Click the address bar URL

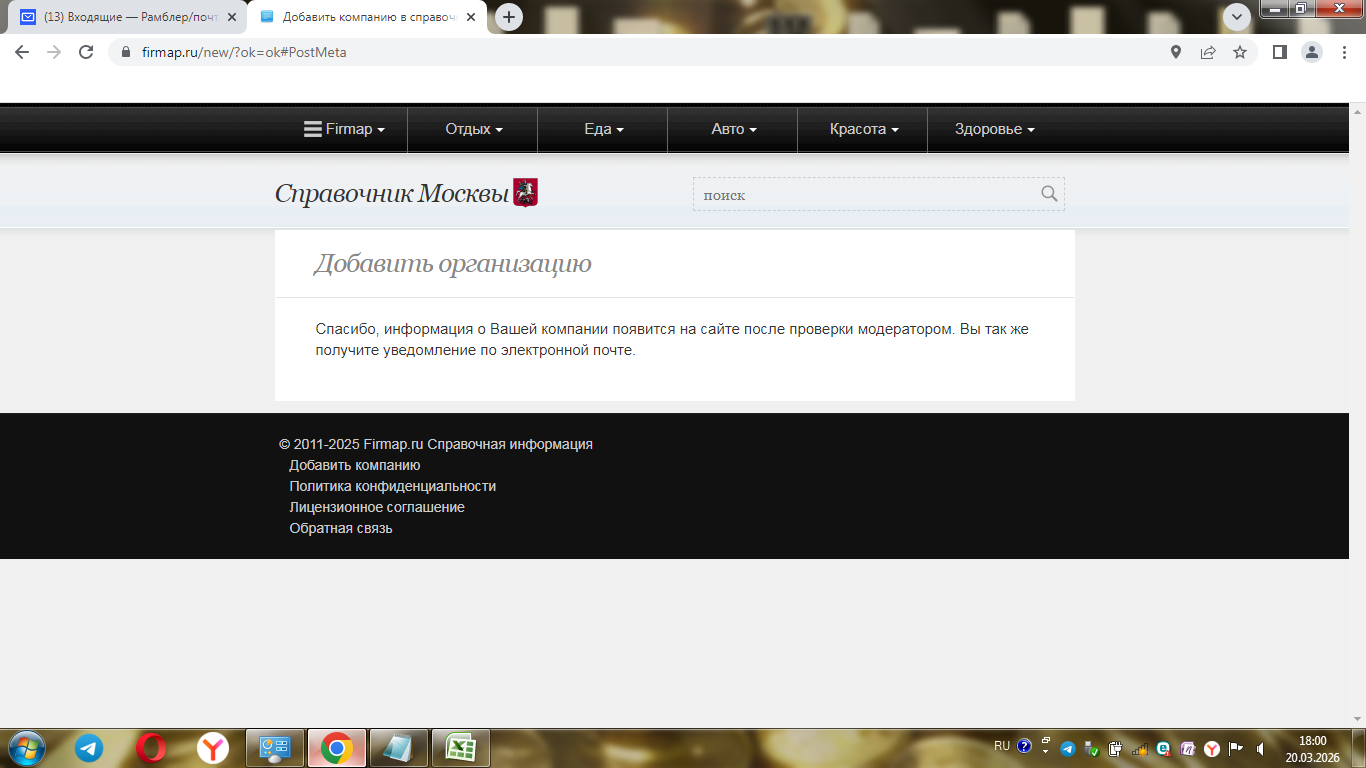(x=244, y=52)
